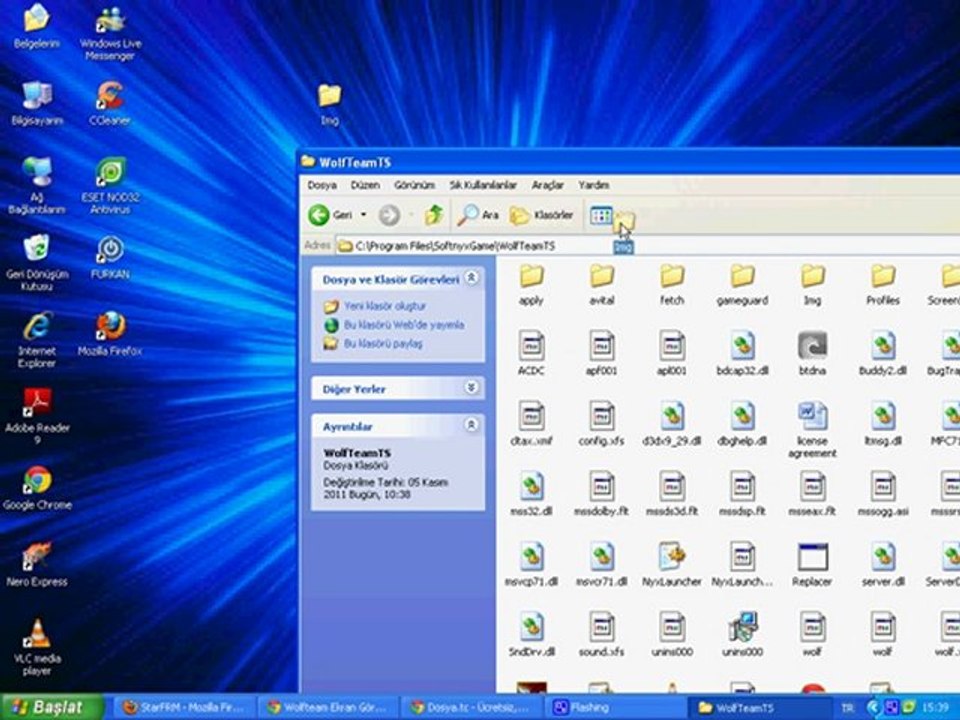Select the FURKAN desktop shortcut
The width and height of the screenshot is (960, 720).
110,257
